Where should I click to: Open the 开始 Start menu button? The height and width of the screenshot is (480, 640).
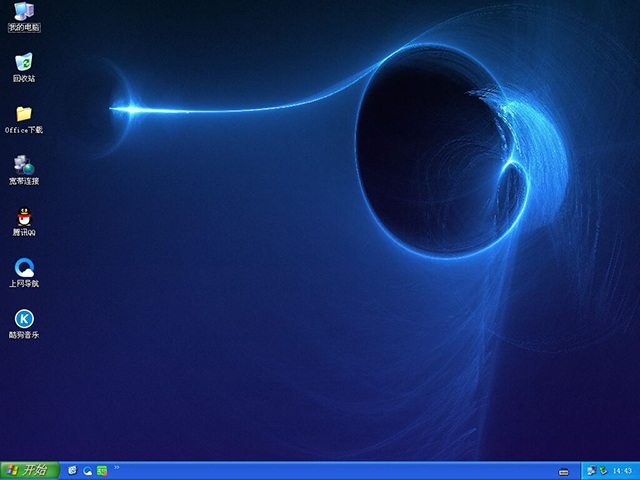[x=30, y=470]
